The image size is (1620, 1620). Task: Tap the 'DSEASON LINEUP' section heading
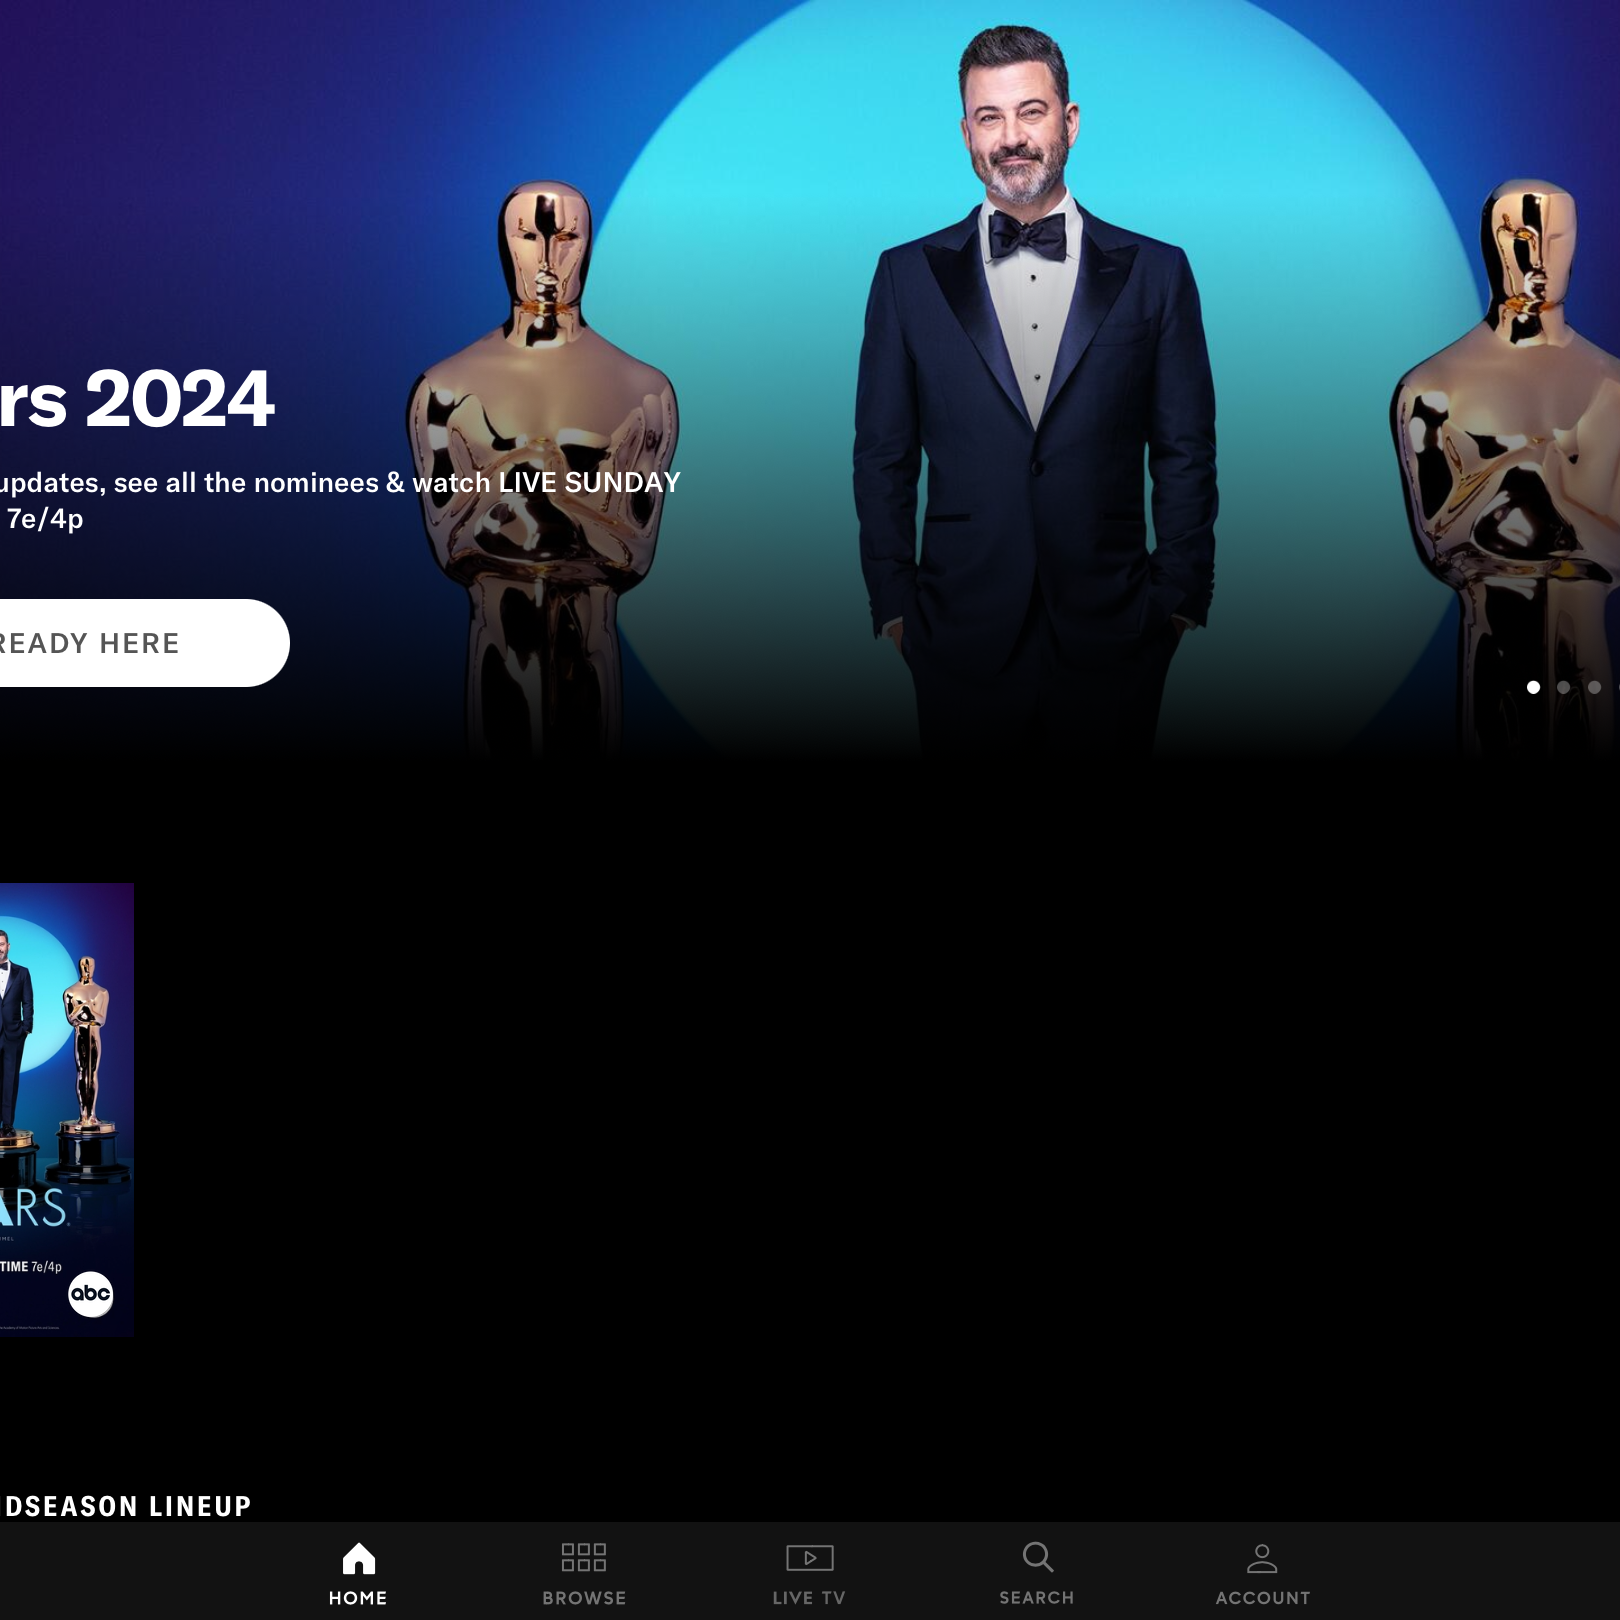[128, 1506]
